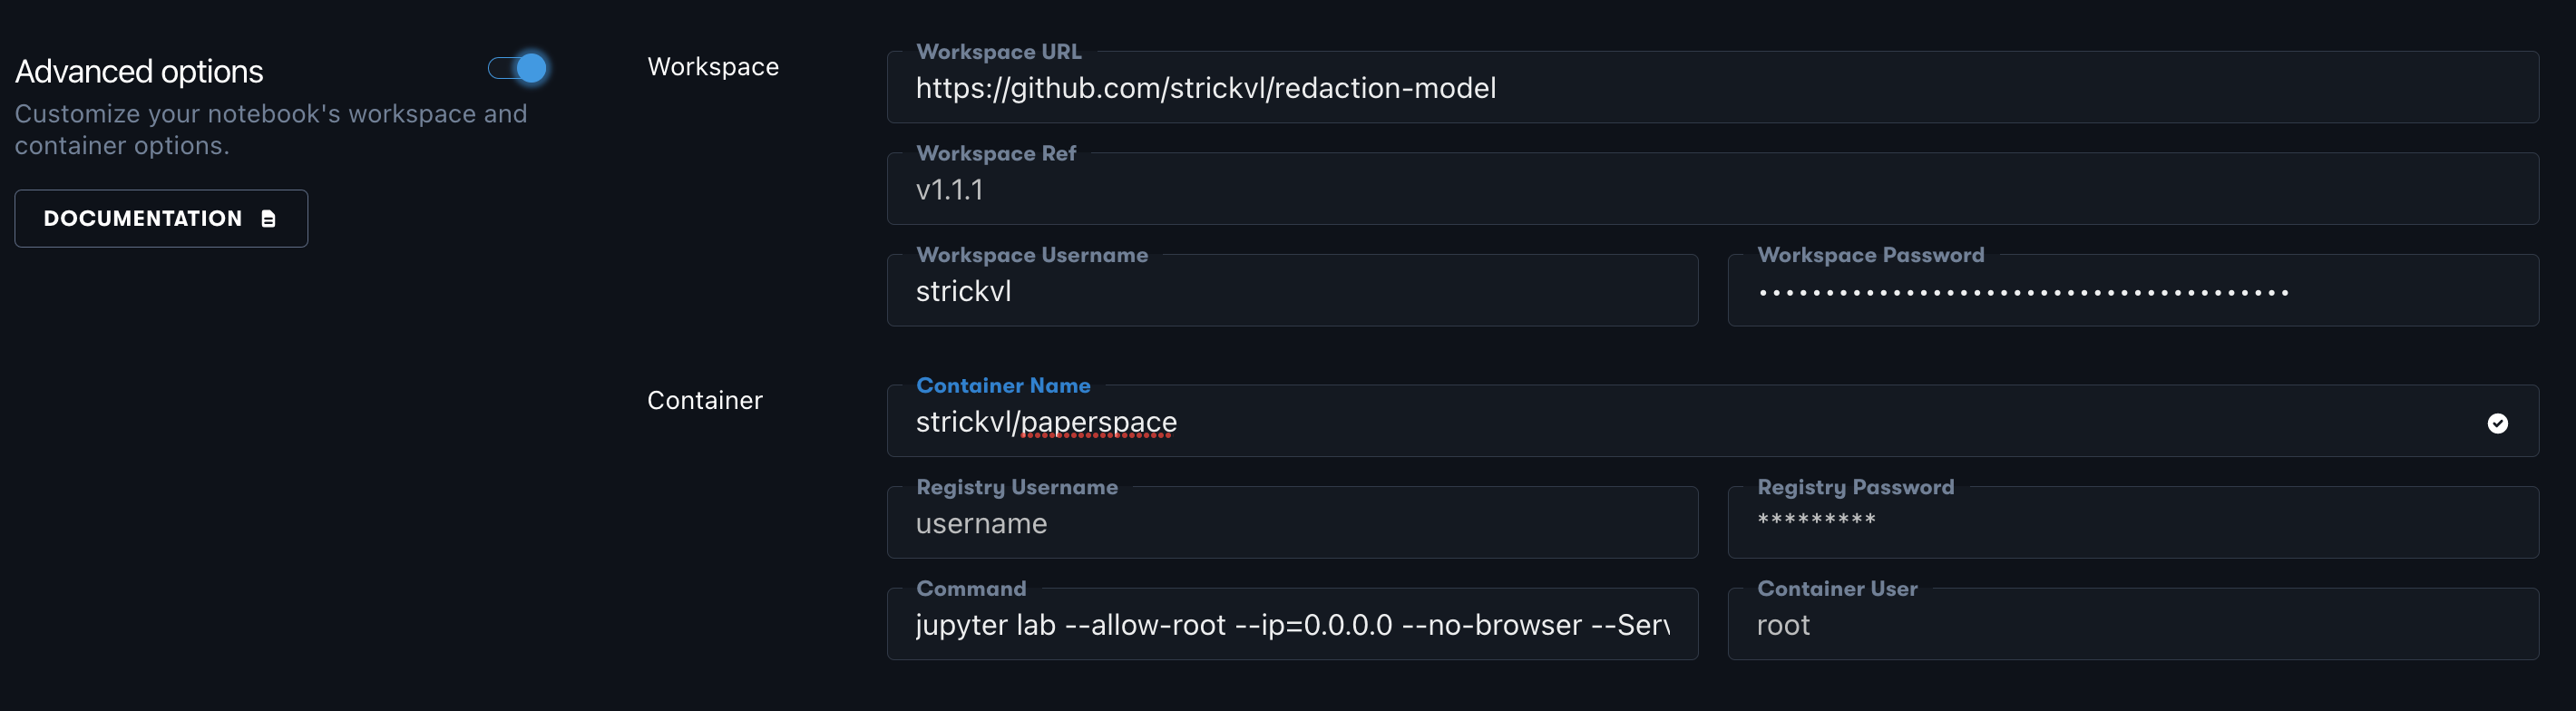Click the Workspace section label
This screenshot has height=711, width=2576.
[x=712, y=67]
